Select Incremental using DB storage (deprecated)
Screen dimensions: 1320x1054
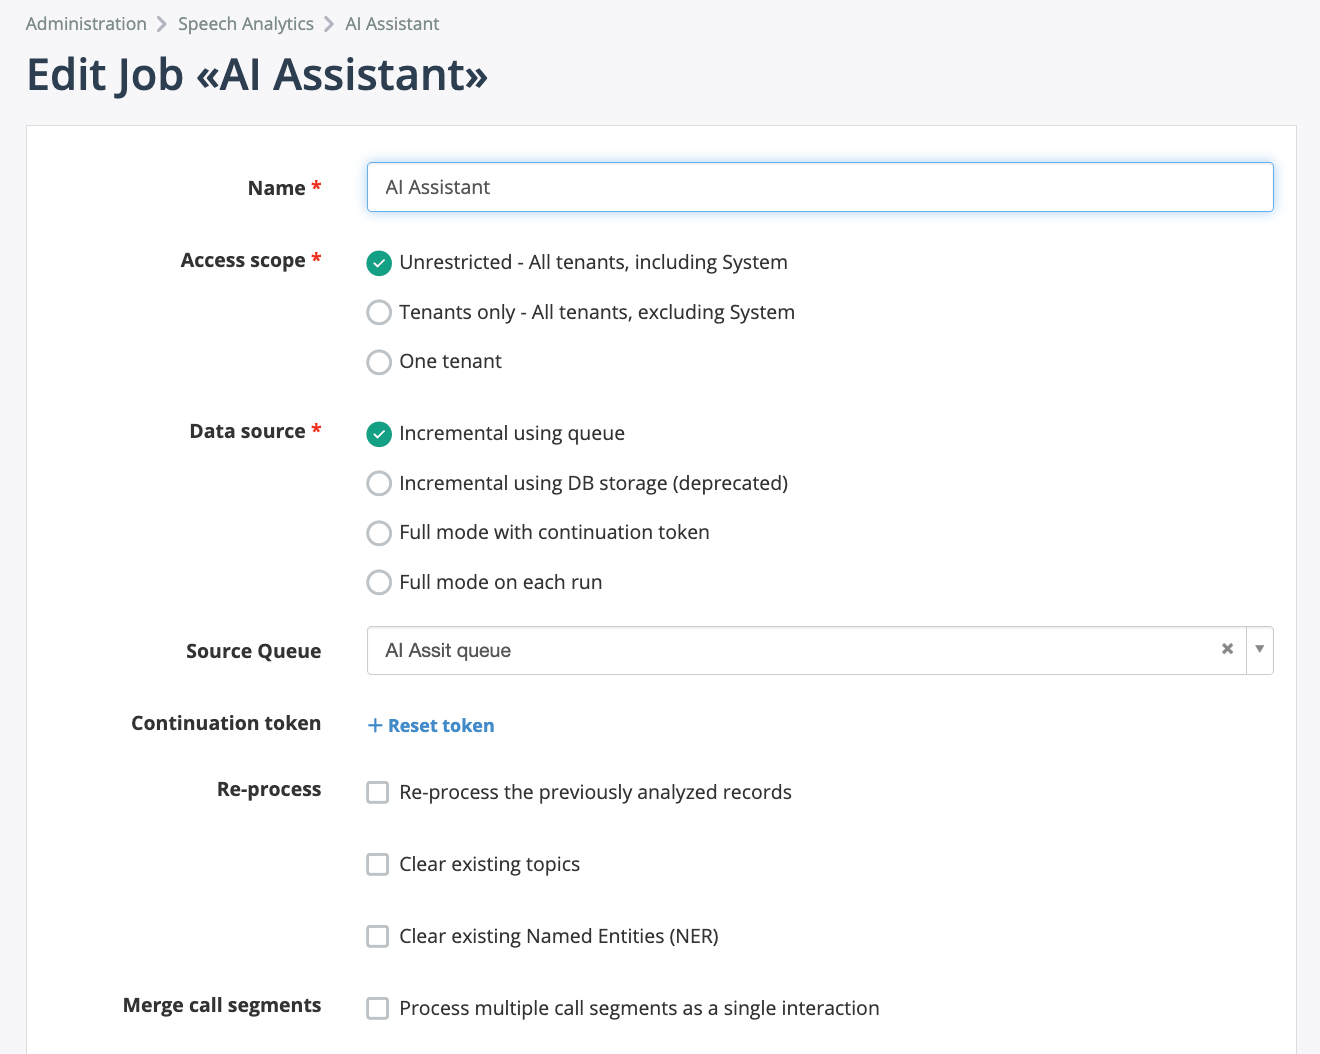point(379,484)
